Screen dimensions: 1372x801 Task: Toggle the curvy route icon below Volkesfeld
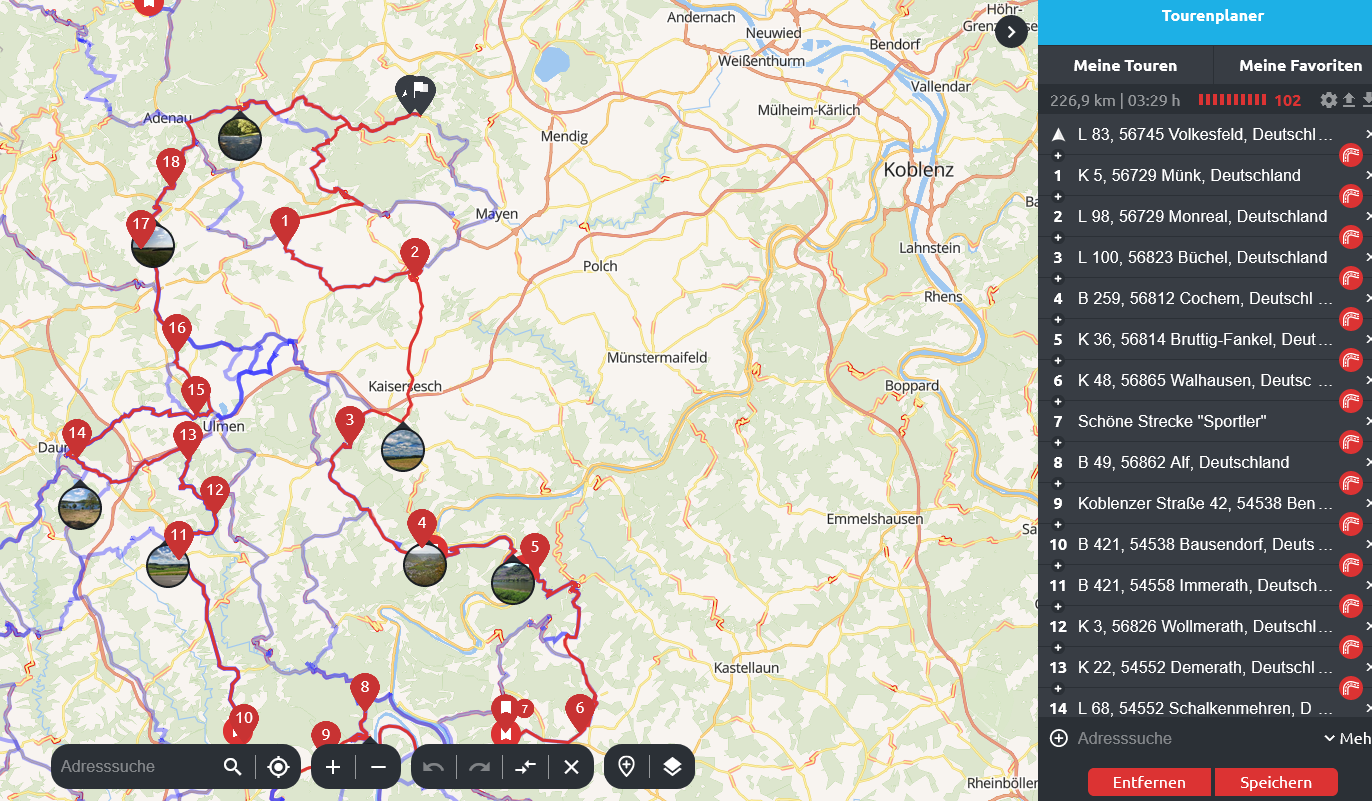[1351, 155]
